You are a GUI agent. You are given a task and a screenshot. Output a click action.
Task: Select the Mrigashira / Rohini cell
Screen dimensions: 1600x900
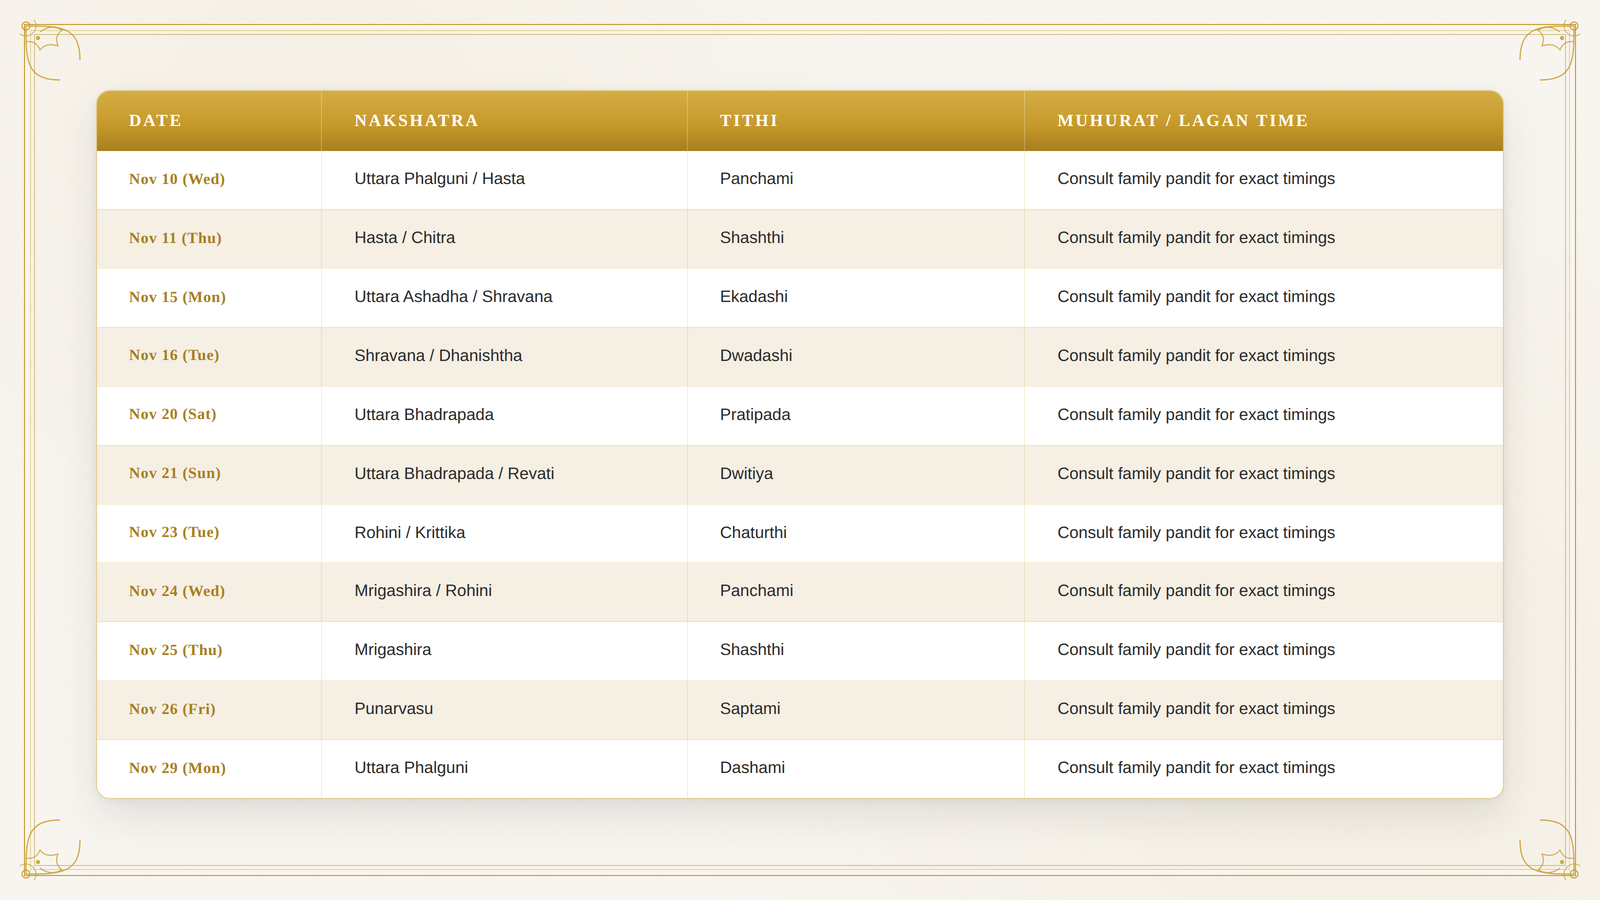click(423, 591)
